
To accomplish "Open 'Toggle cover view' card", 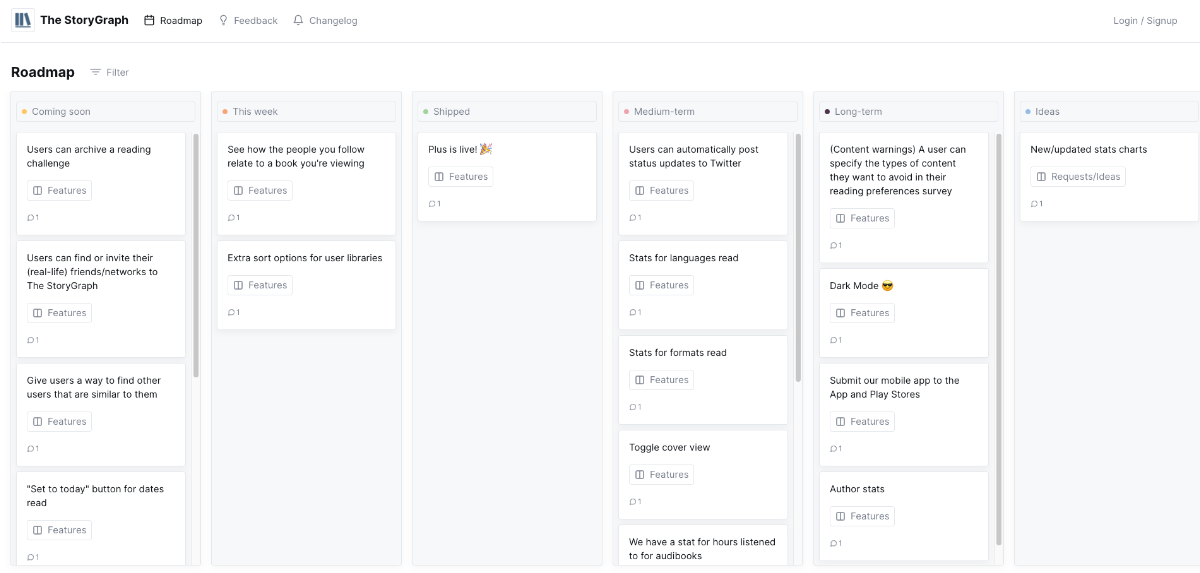I will (703, 474).
